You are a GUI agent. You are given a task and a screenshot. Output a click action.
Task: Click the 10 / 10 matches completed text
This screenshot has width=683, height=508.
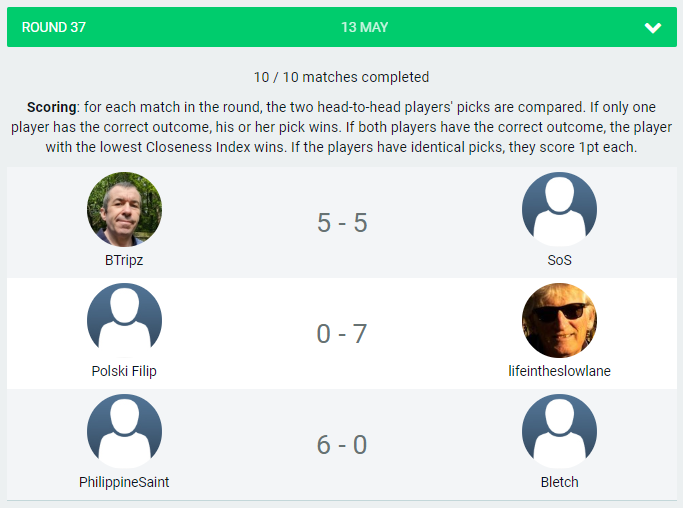pos(342,77)
